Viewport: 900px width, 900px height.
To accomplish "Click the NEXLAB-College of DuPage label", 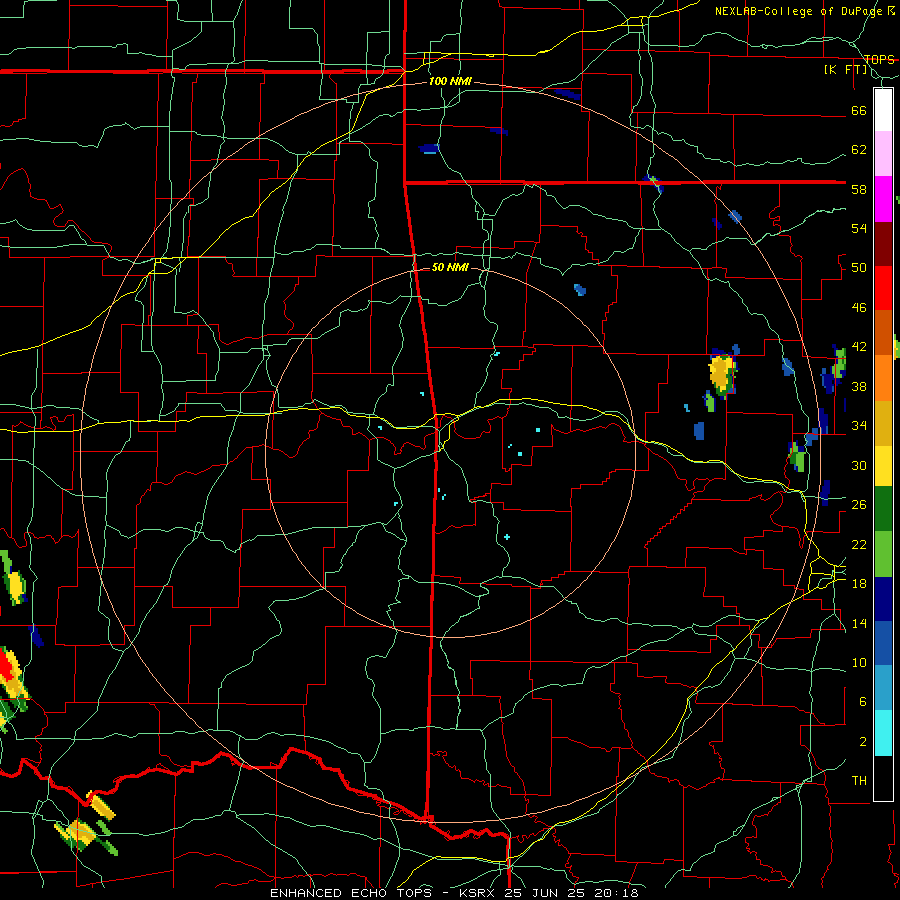I will (x=801, y=11).
